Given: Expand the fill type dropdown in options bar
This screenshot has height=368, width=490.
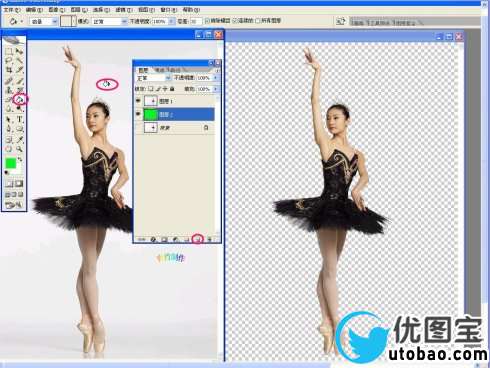Looking at the screenshot, I should coord(44,22).
